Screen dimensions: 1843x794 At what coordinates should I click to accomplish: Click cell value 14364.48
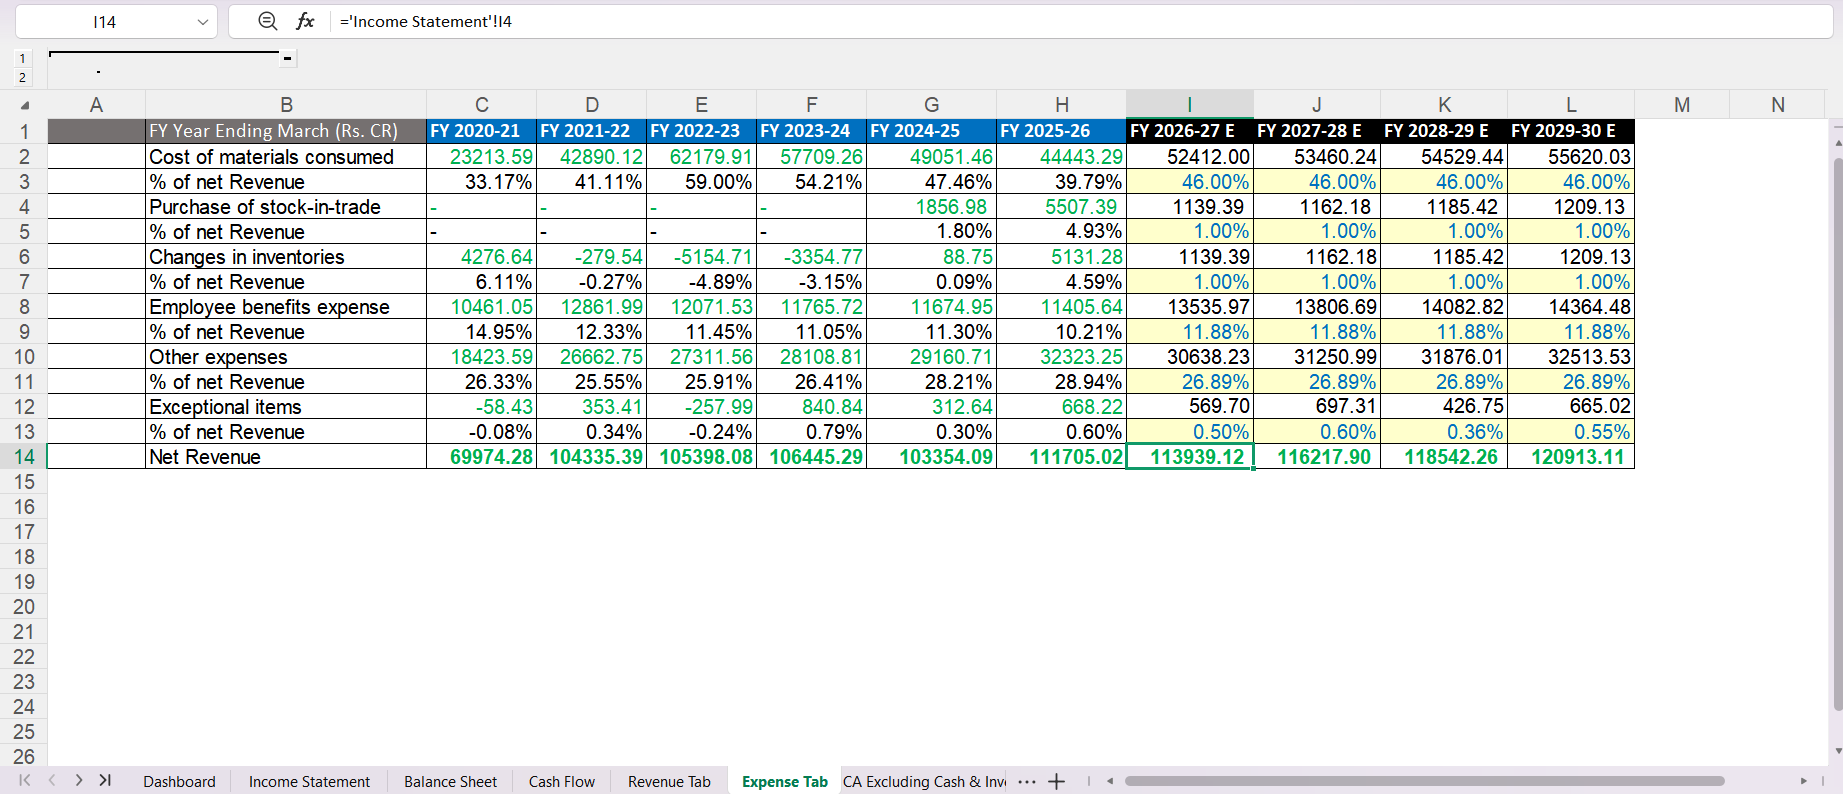coord(1571,307)
